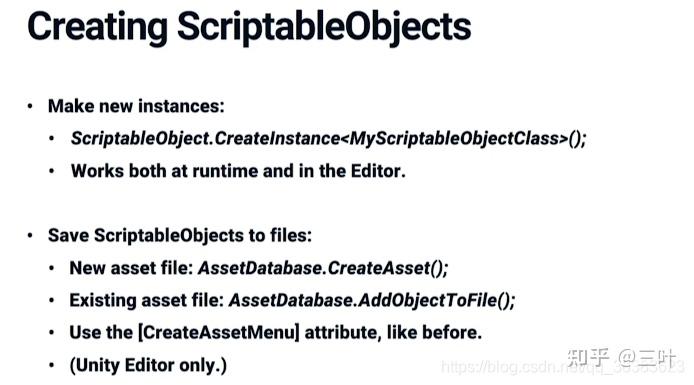The height and width of the screenshot is (385, 694).
Task: Select the 'Make new instances:' heading
Action: coord(136,106)
